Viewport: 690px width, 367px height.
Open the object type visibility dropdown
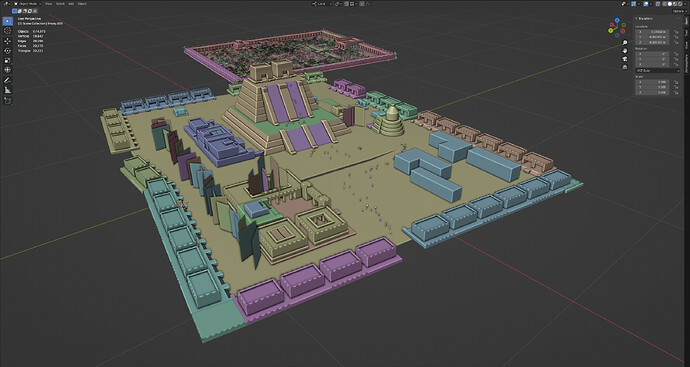[625, 4]
